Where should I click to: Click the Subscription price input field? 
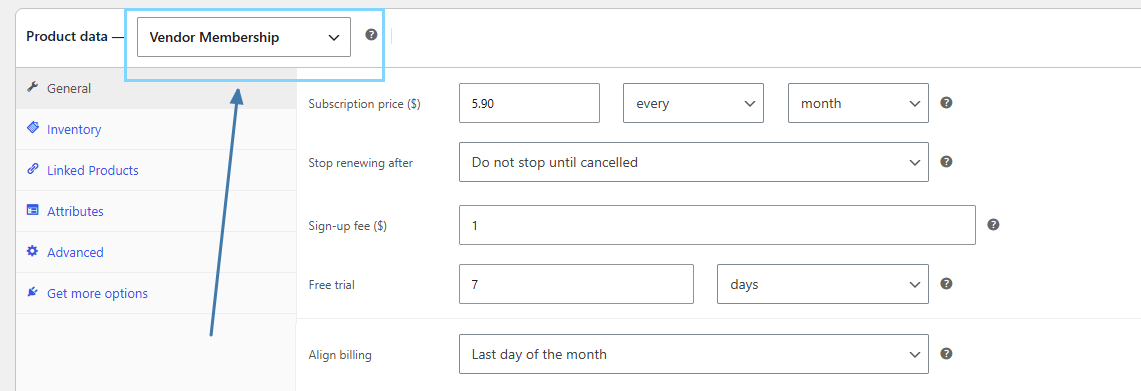tap(529, 103)
